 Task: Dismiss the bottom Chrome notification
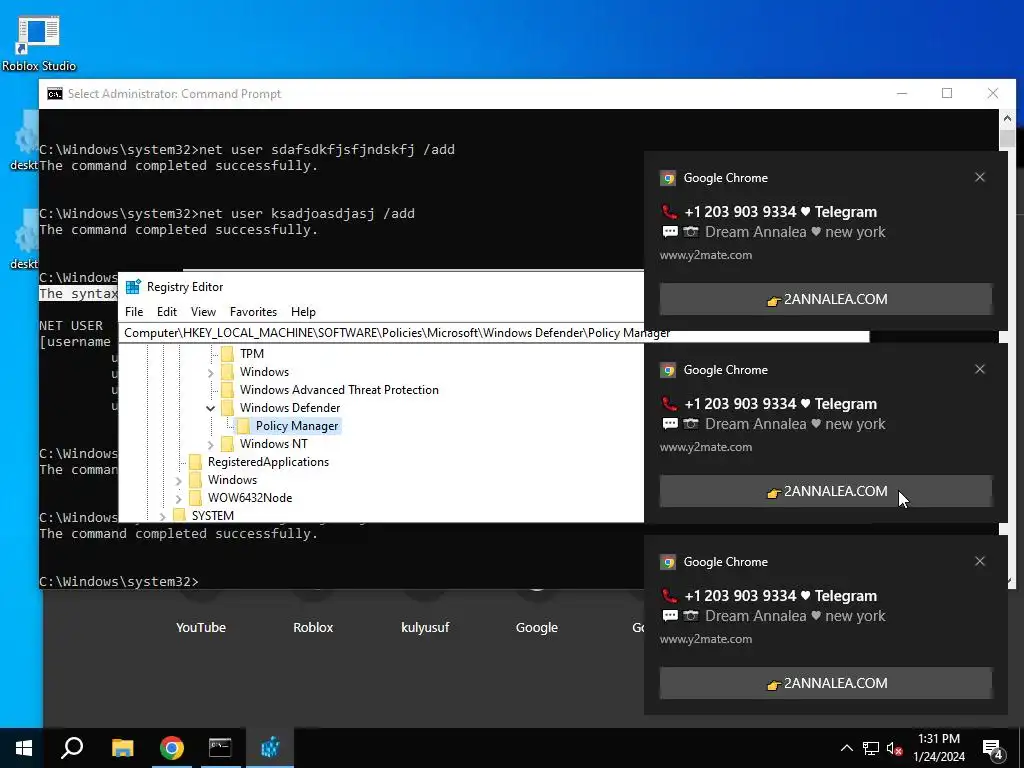(x=980, y=561)
